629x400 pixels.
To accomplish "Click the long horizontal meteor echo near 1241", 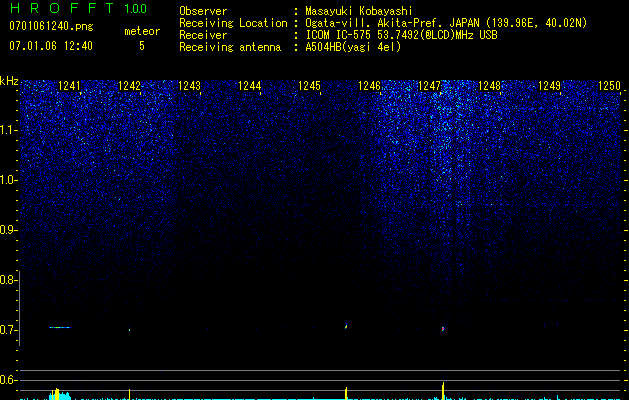I will 60,327.
